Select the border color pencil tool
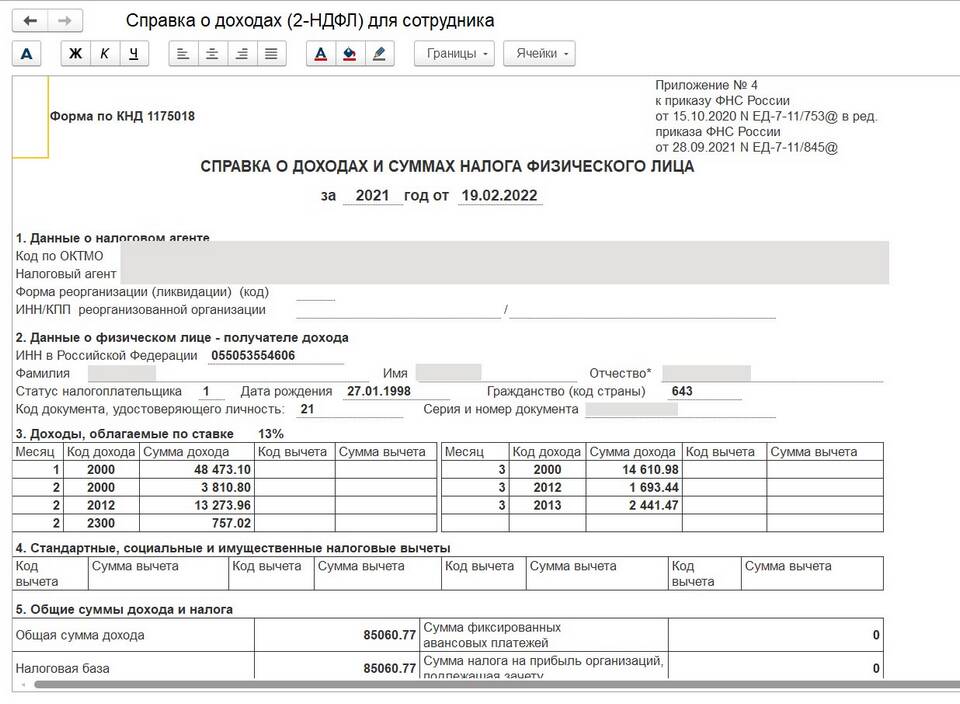Screen dimensions: 960x704 click(x=379, y=54)
